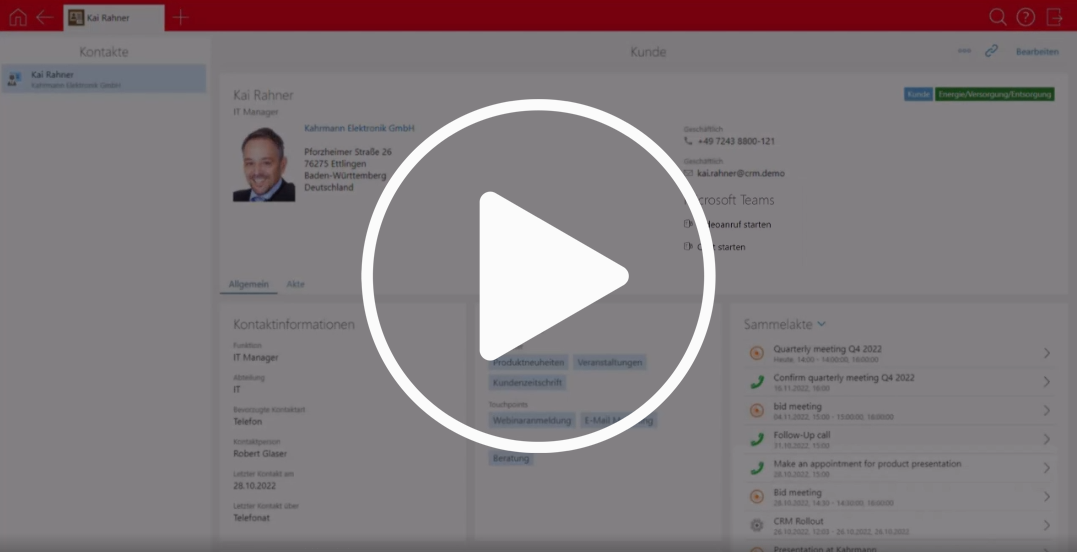
Task: Click the kai.rahner@crm.demo email address
Action: (x=740, y=173)
